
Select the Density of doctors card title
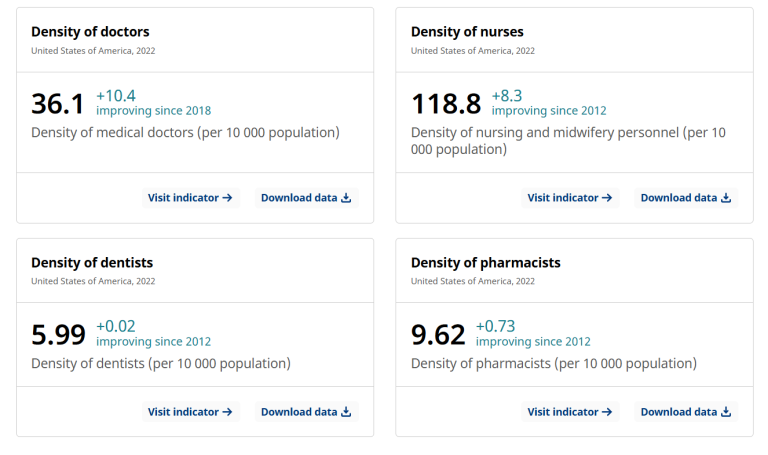point(90,32)
